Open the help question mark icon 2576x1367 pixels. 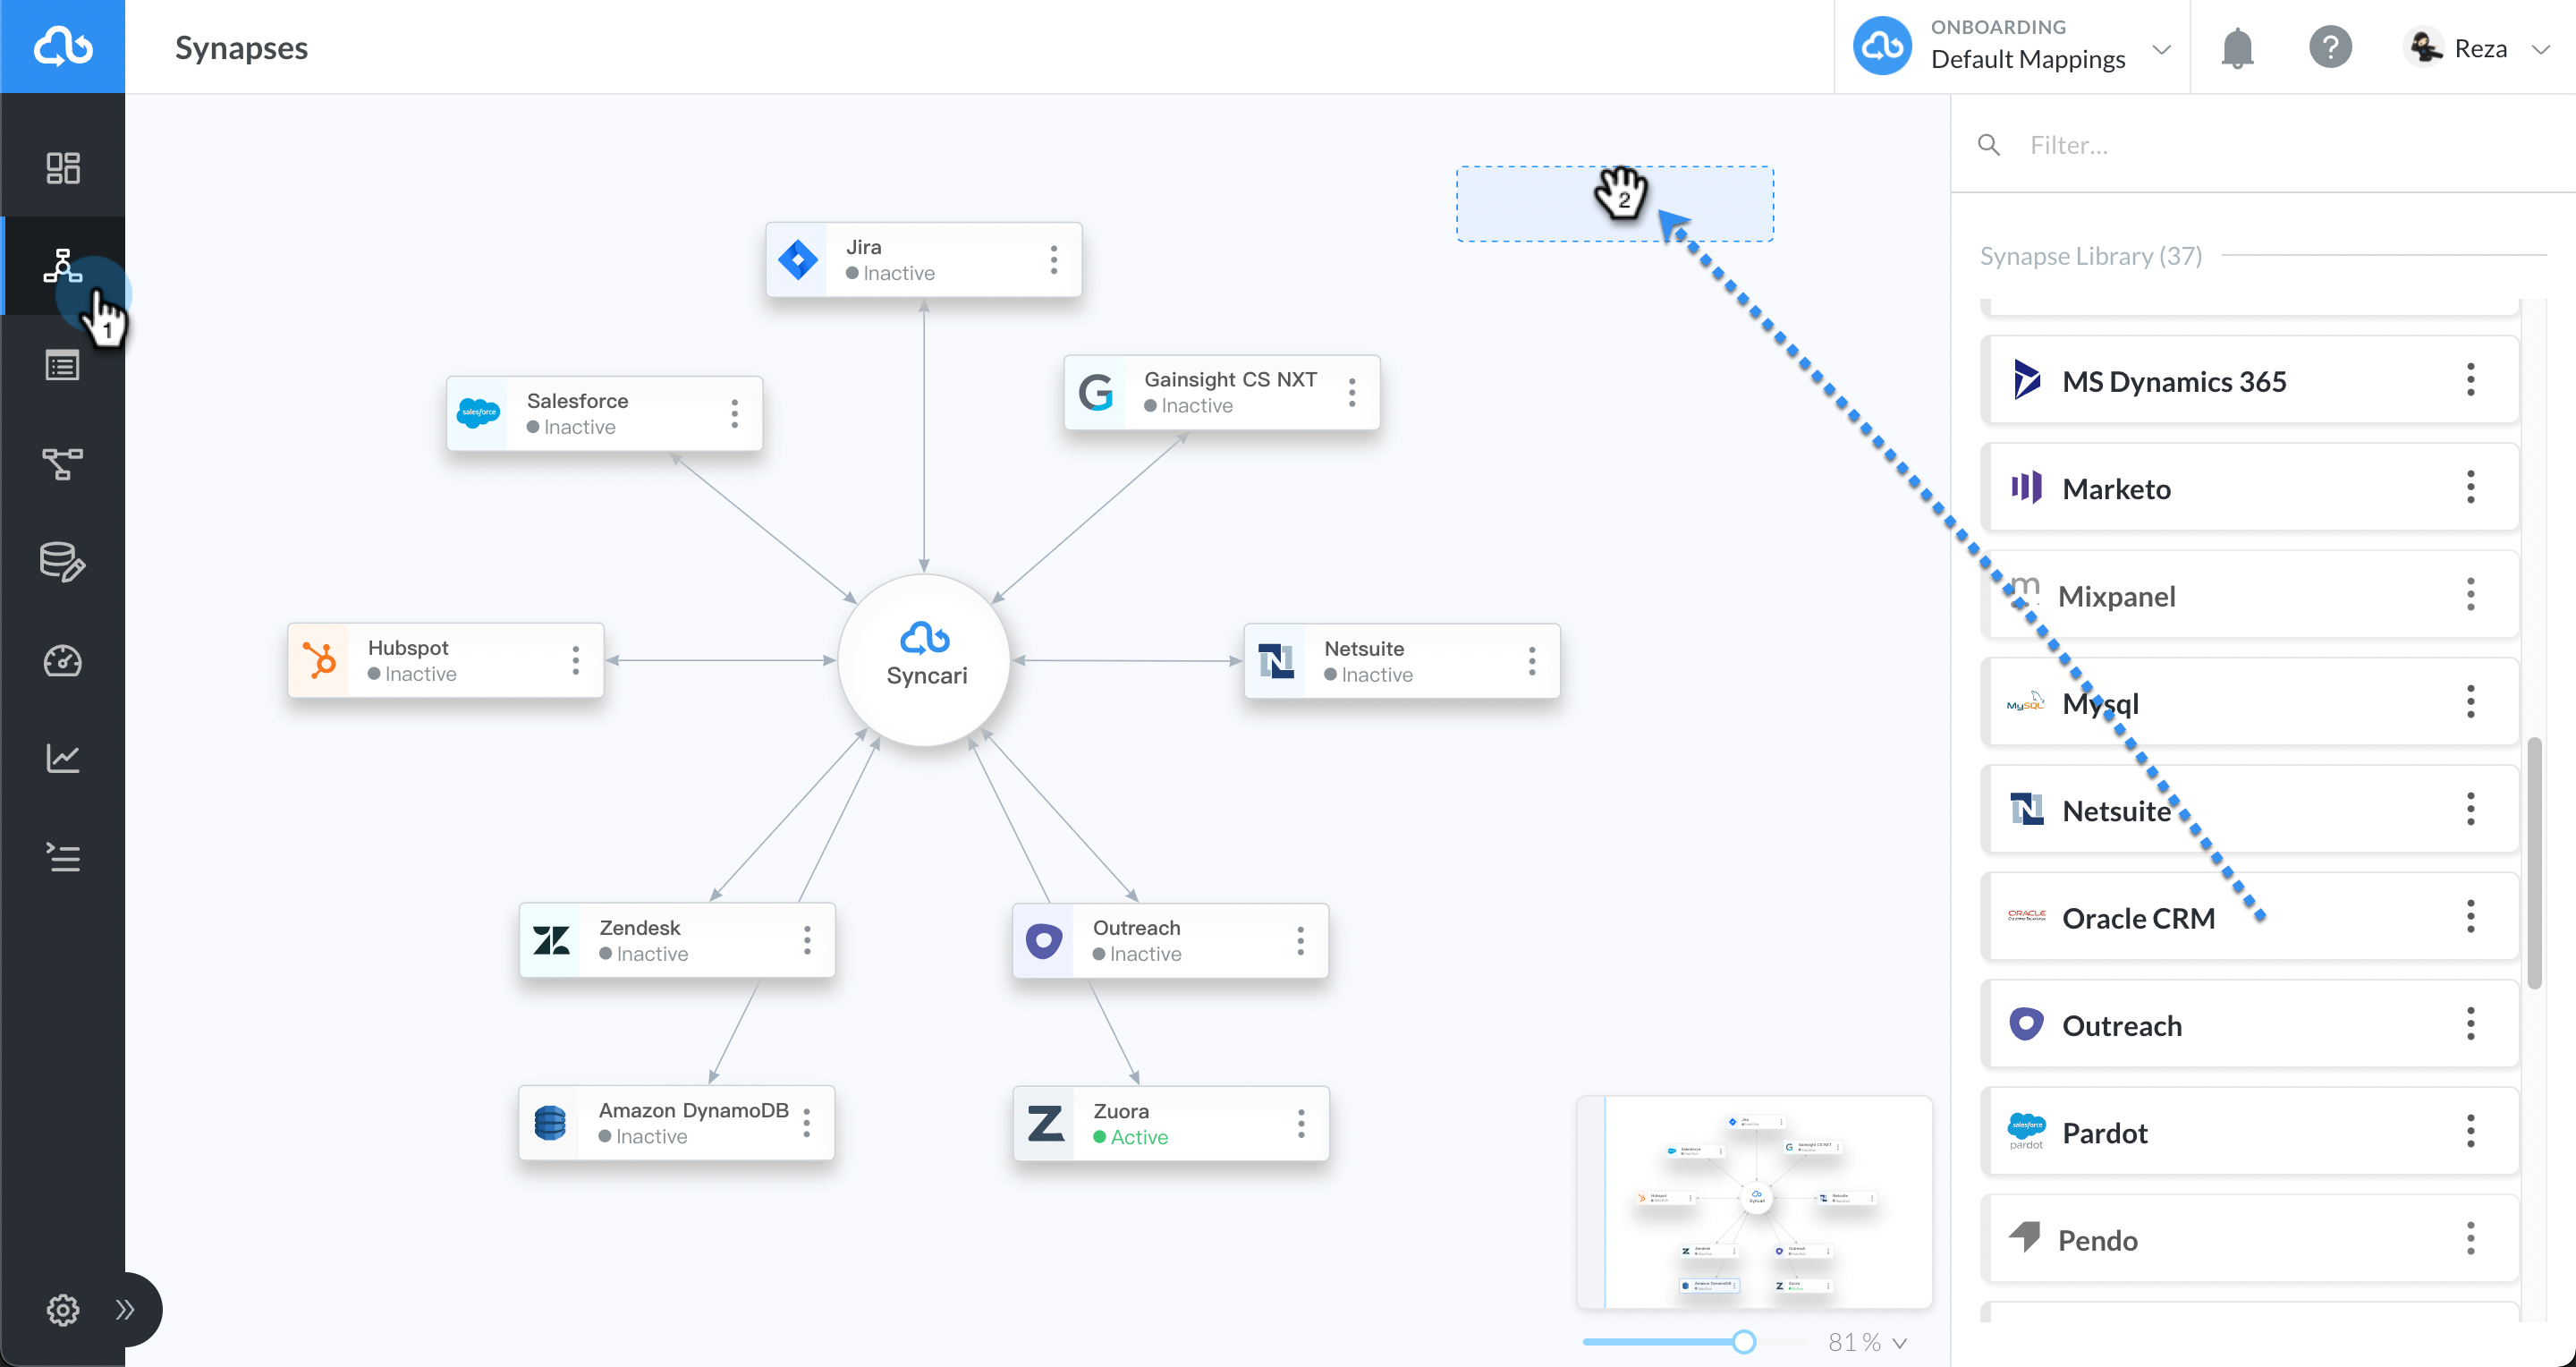point(2330,47)
